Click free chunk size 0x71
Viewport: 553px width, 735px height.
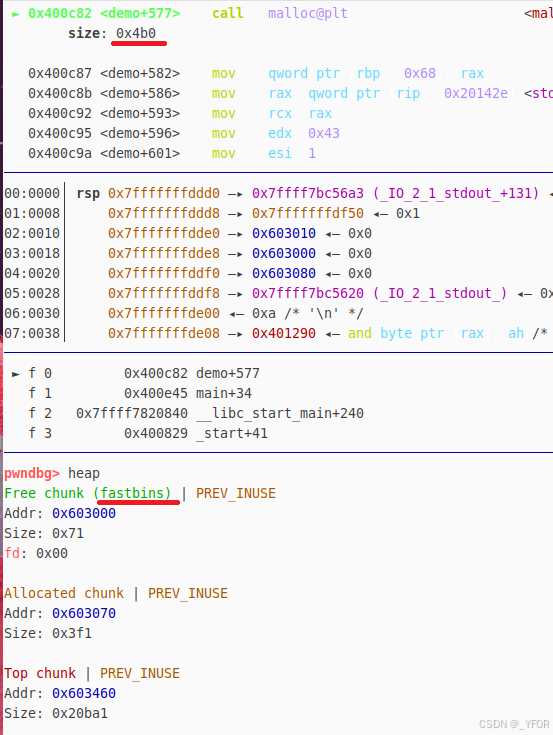67,533
